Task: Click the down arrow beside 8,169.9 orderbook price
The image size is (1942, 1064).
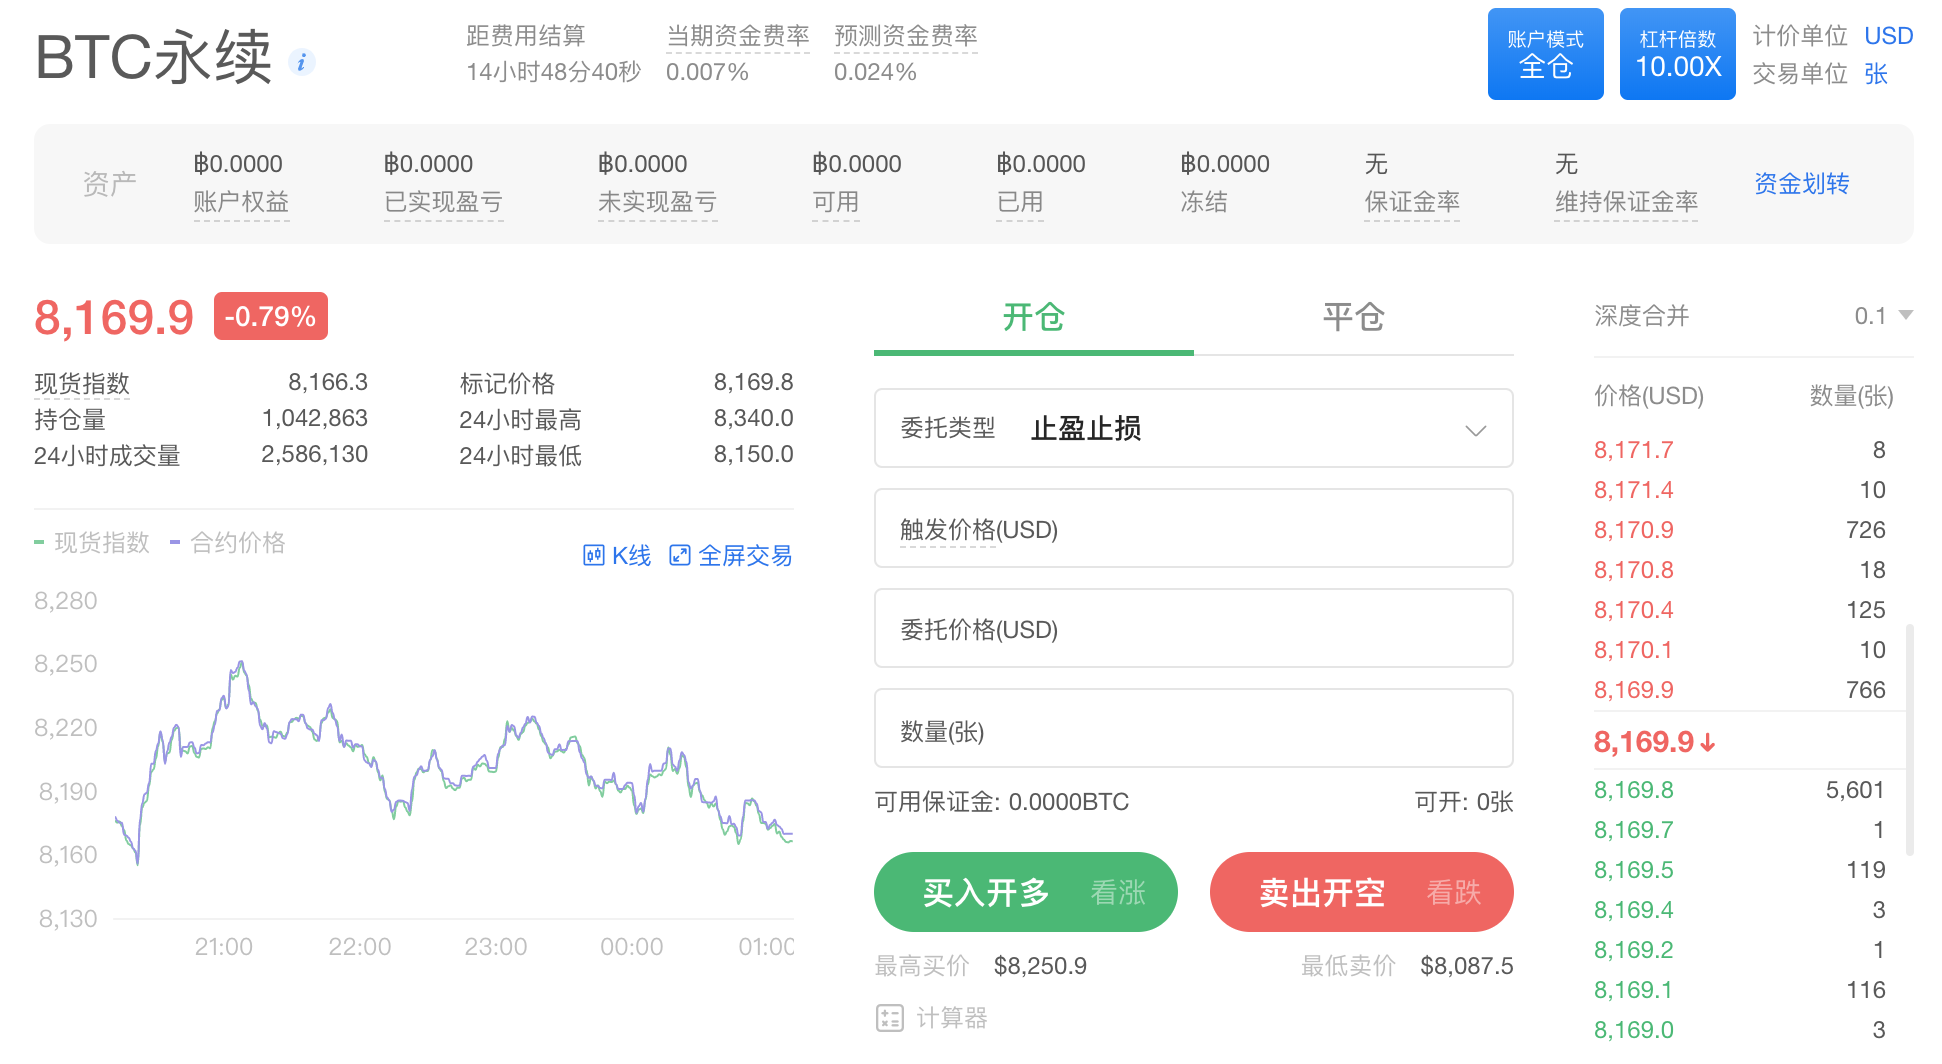Action: point(1708,743)
